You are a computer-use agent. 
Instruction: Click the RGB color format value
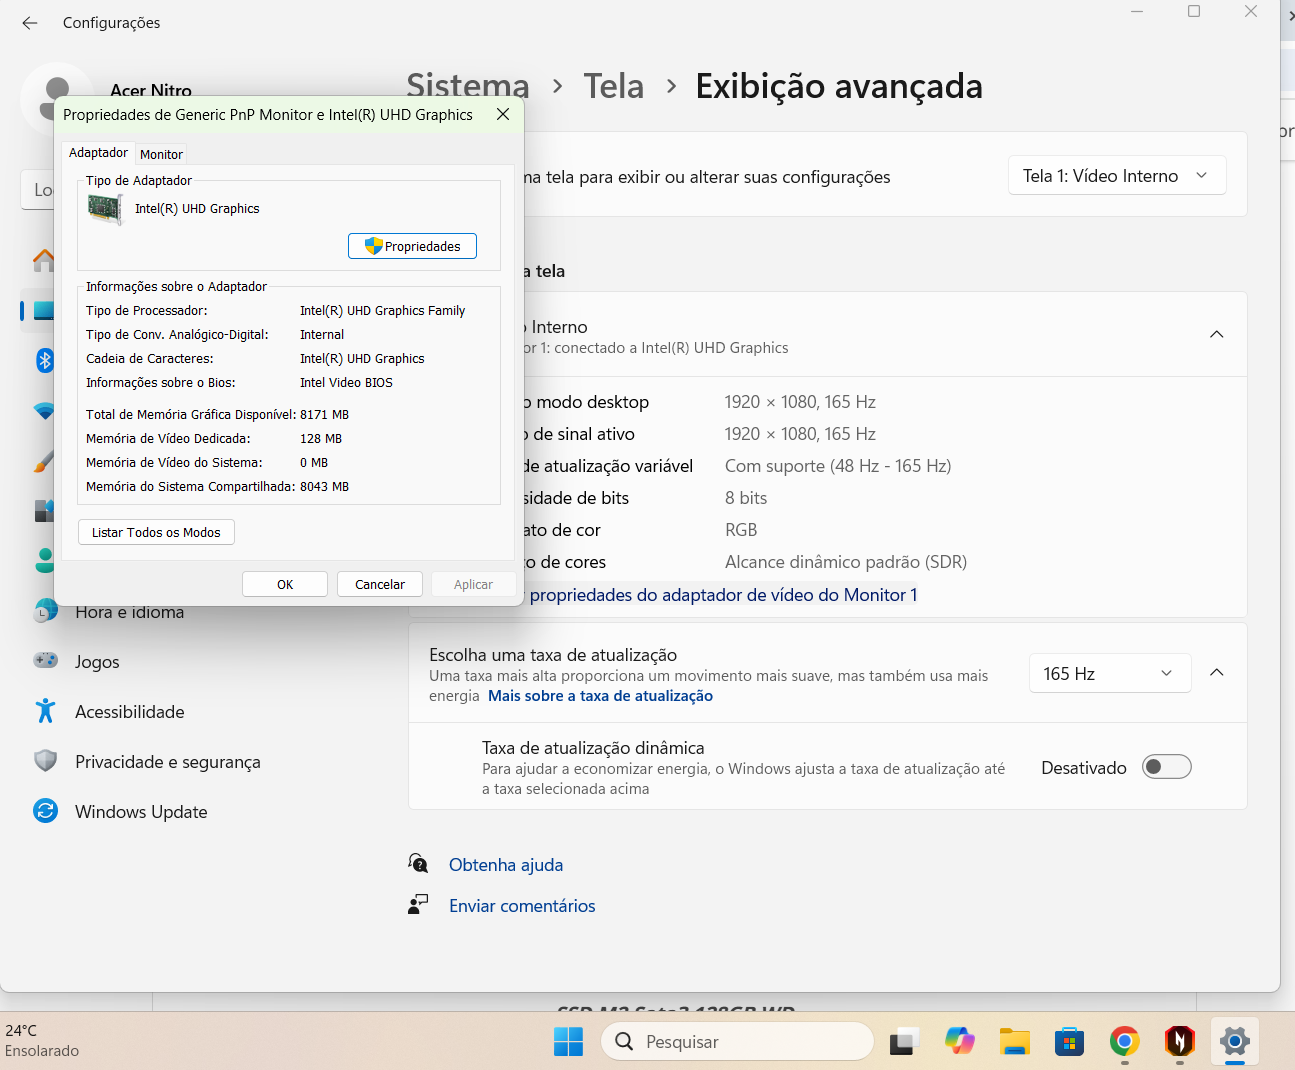741,530
